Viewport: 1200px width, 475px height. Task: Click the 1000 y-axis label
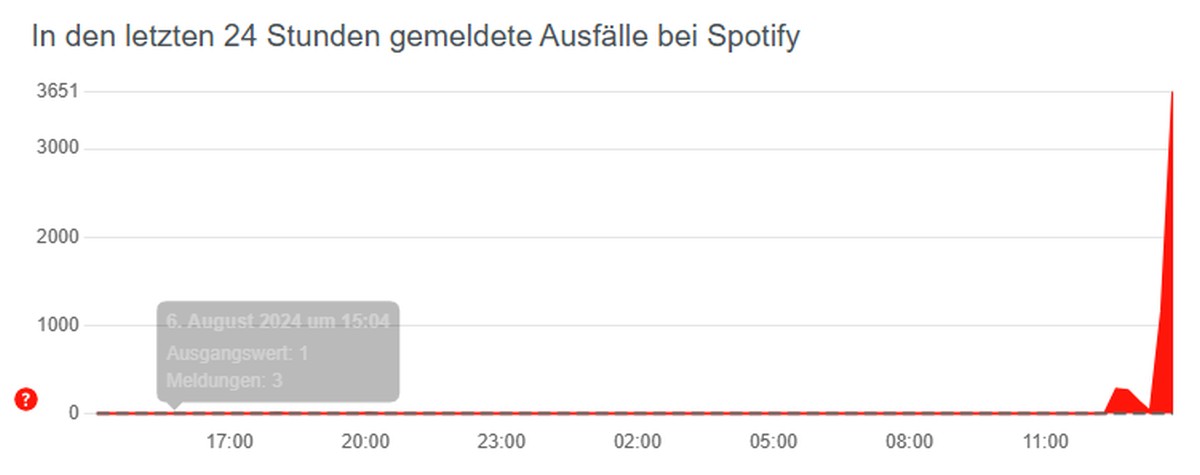[58, 325]
